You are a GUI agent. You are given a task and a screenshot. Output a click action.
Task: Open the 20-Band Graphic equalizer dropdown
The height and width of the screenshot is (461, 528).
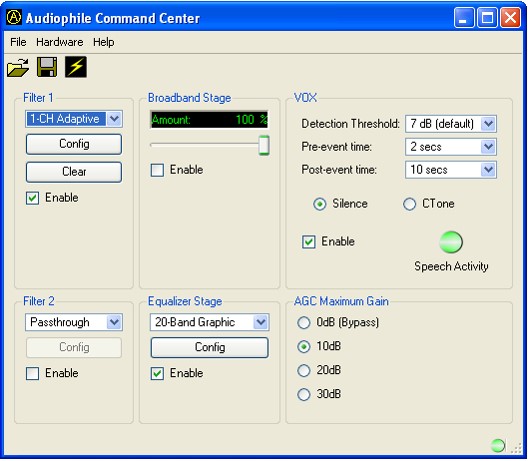[x=261, y=322]
